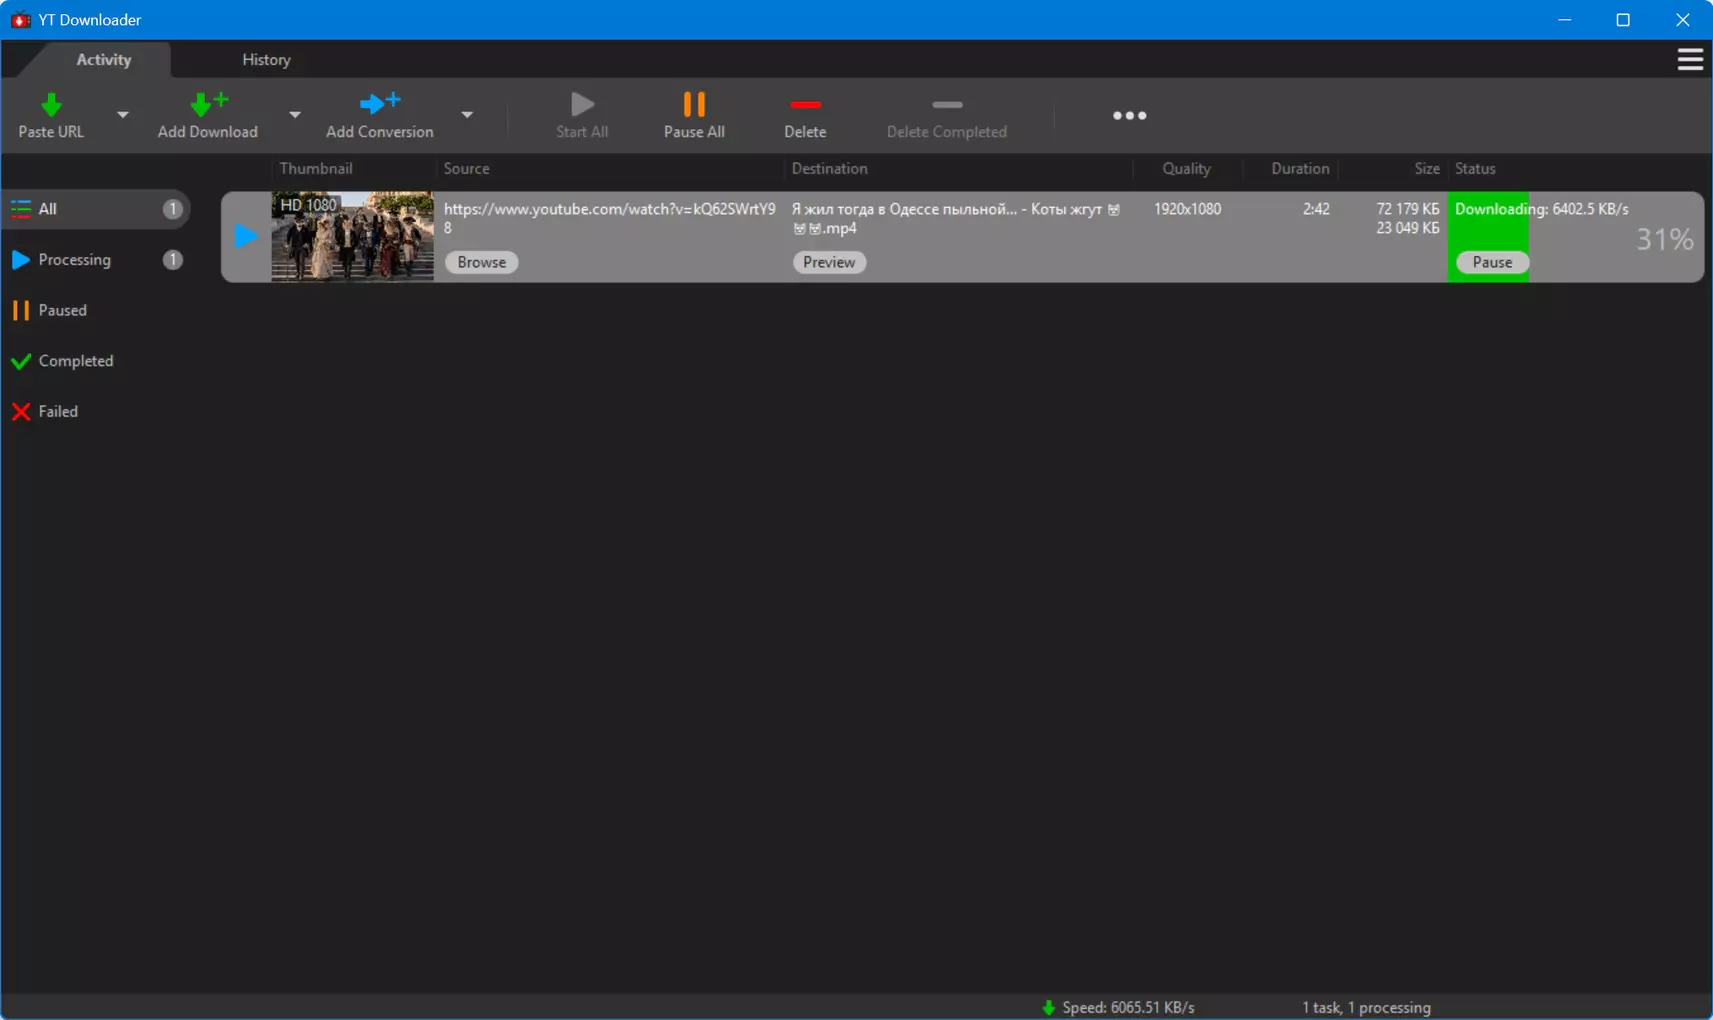Click the red Delete toolbar icon
The height and width of the screenshot is (1020, 1713).
pyautogui.click(x=805, y=104)
